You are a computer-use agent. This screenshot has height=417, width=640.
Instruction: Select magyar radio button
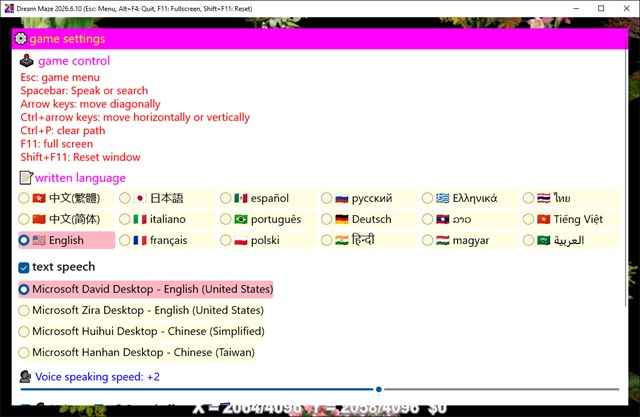(x=427, y=240)
